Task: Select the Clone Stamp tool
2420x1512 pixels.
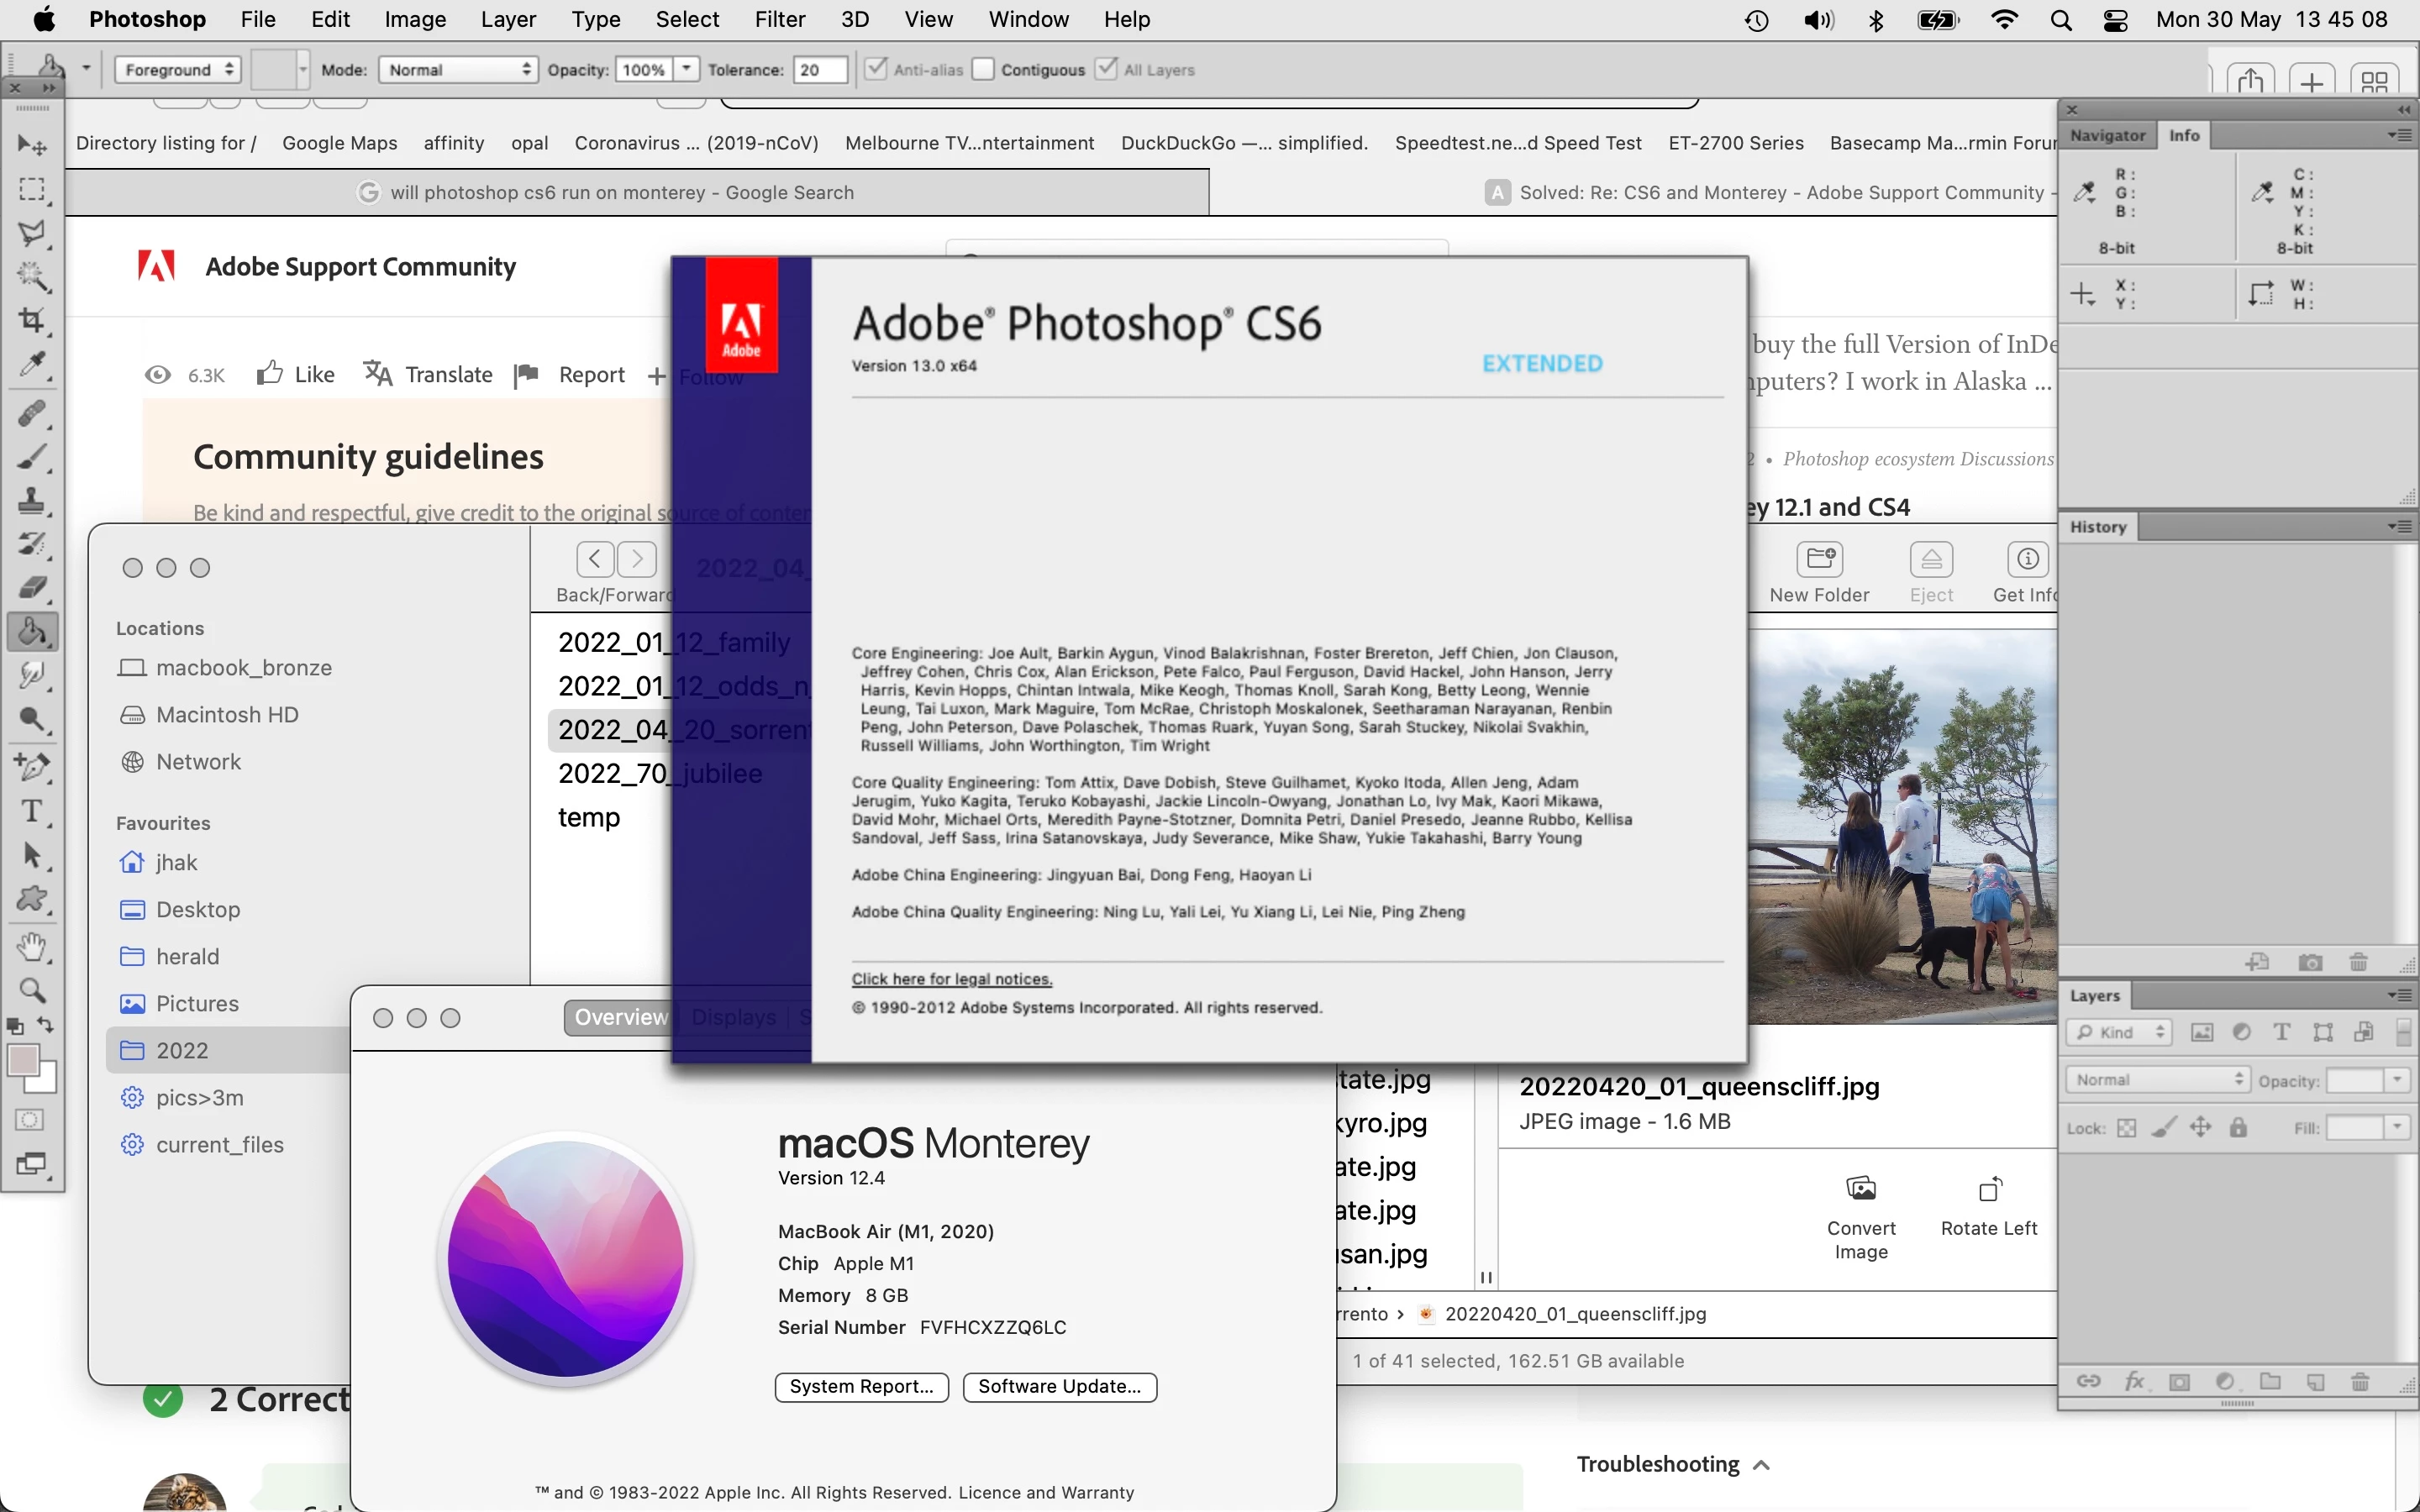Action: [31, 501]
